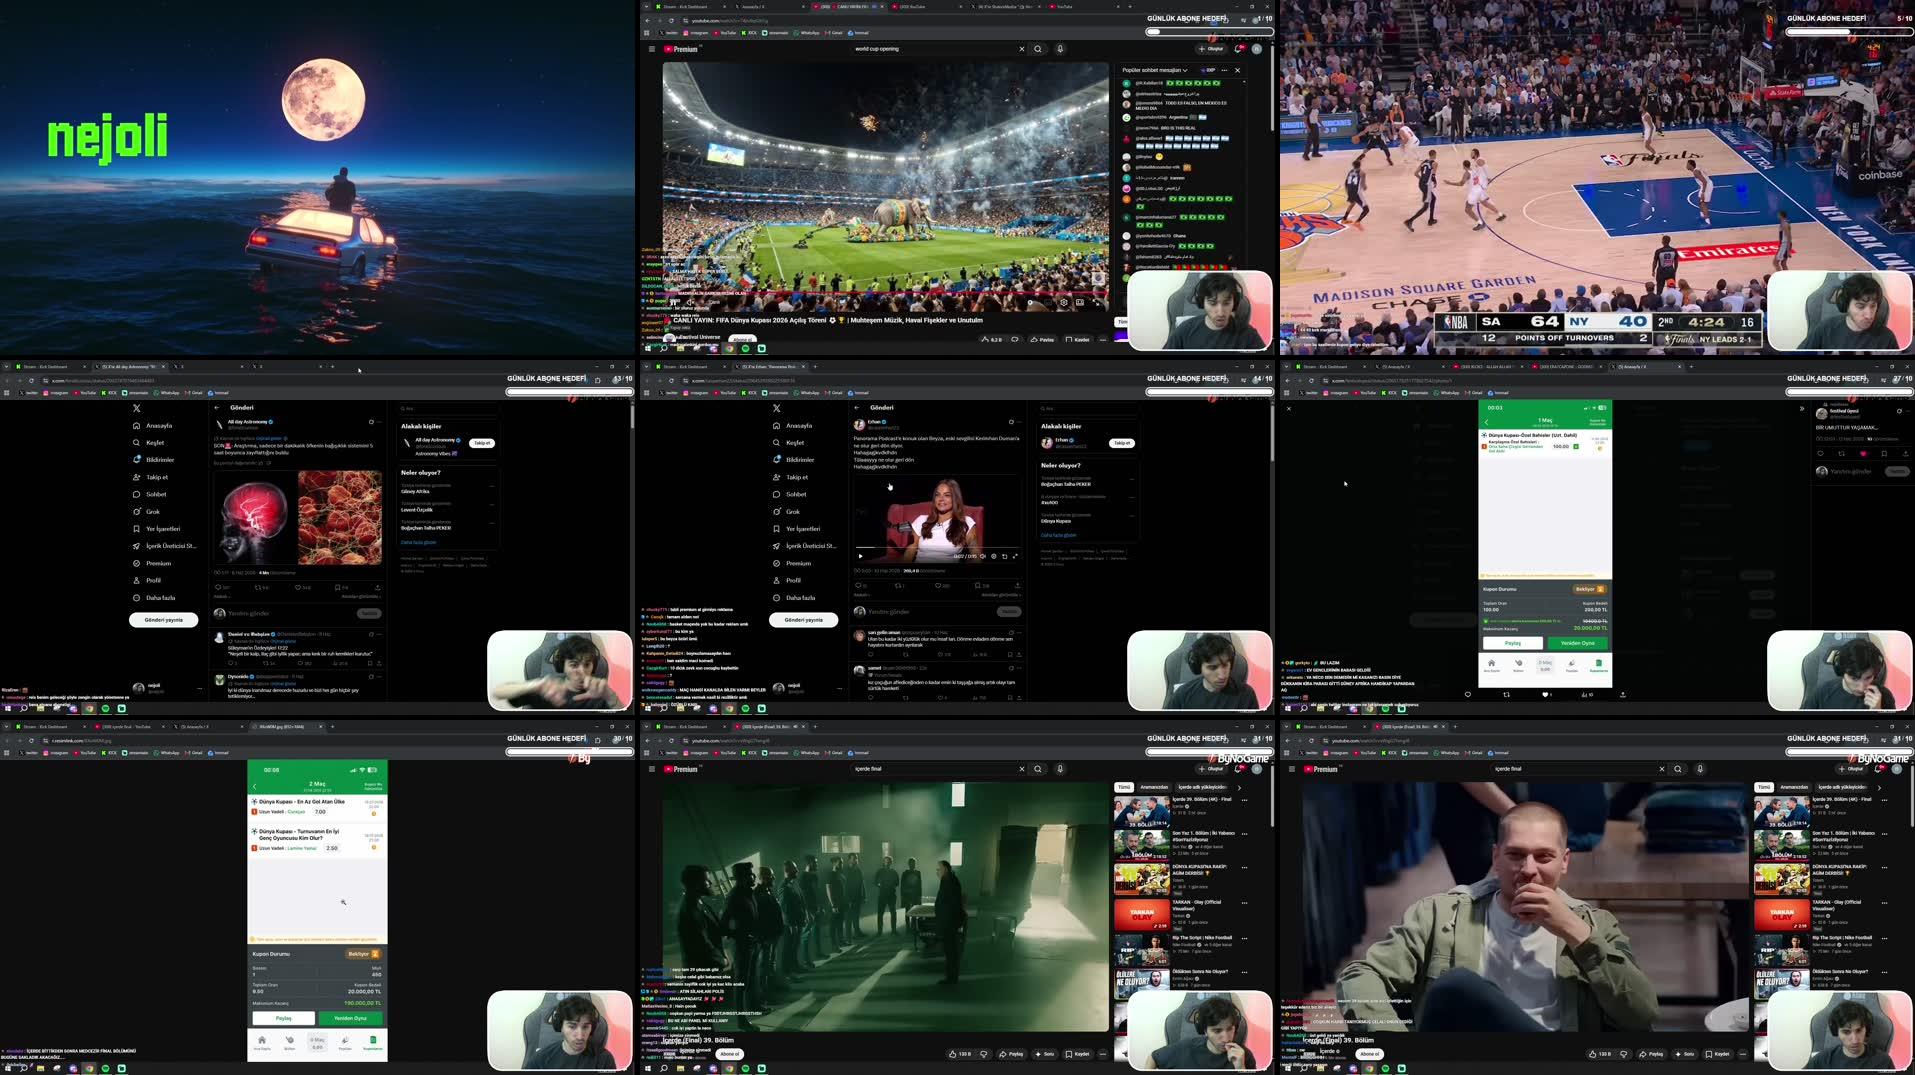This screenshot has height=1075, width=1915.
Task: Like the World Cup stream with the 6.2 B button
Action: point(992,340)
